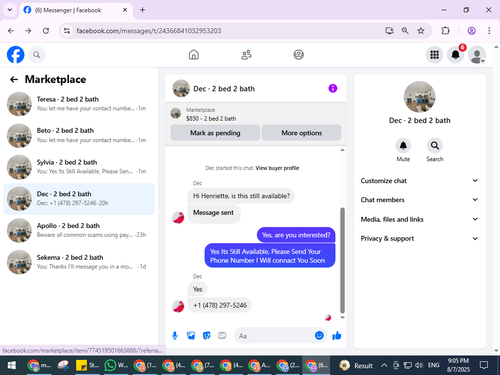The height and width of the screenshot is (375, 500).
Task: Expand the Customize chat section
Action: pyautogui.click(x=419, y=181)
